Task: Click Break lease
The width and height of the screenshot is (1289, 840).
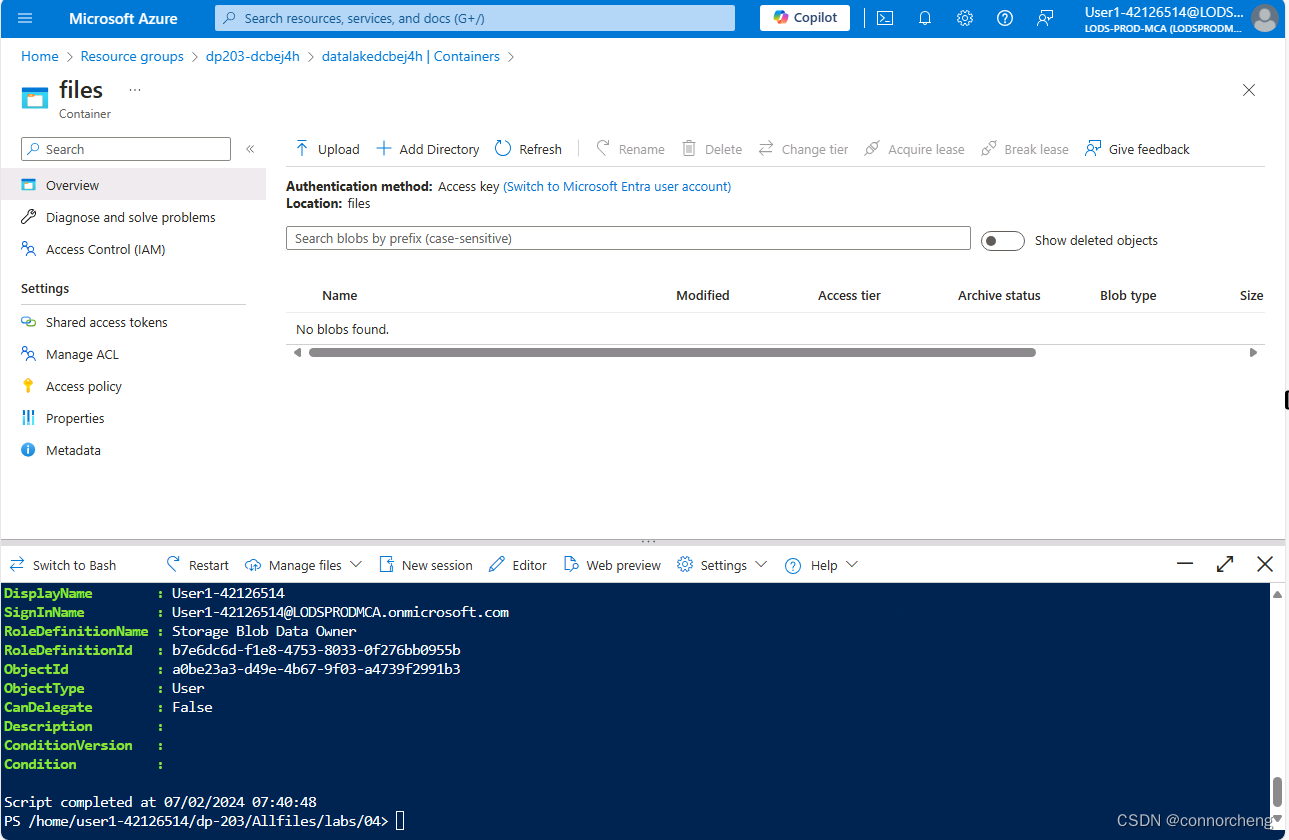Action: (x=1025, y=149)
